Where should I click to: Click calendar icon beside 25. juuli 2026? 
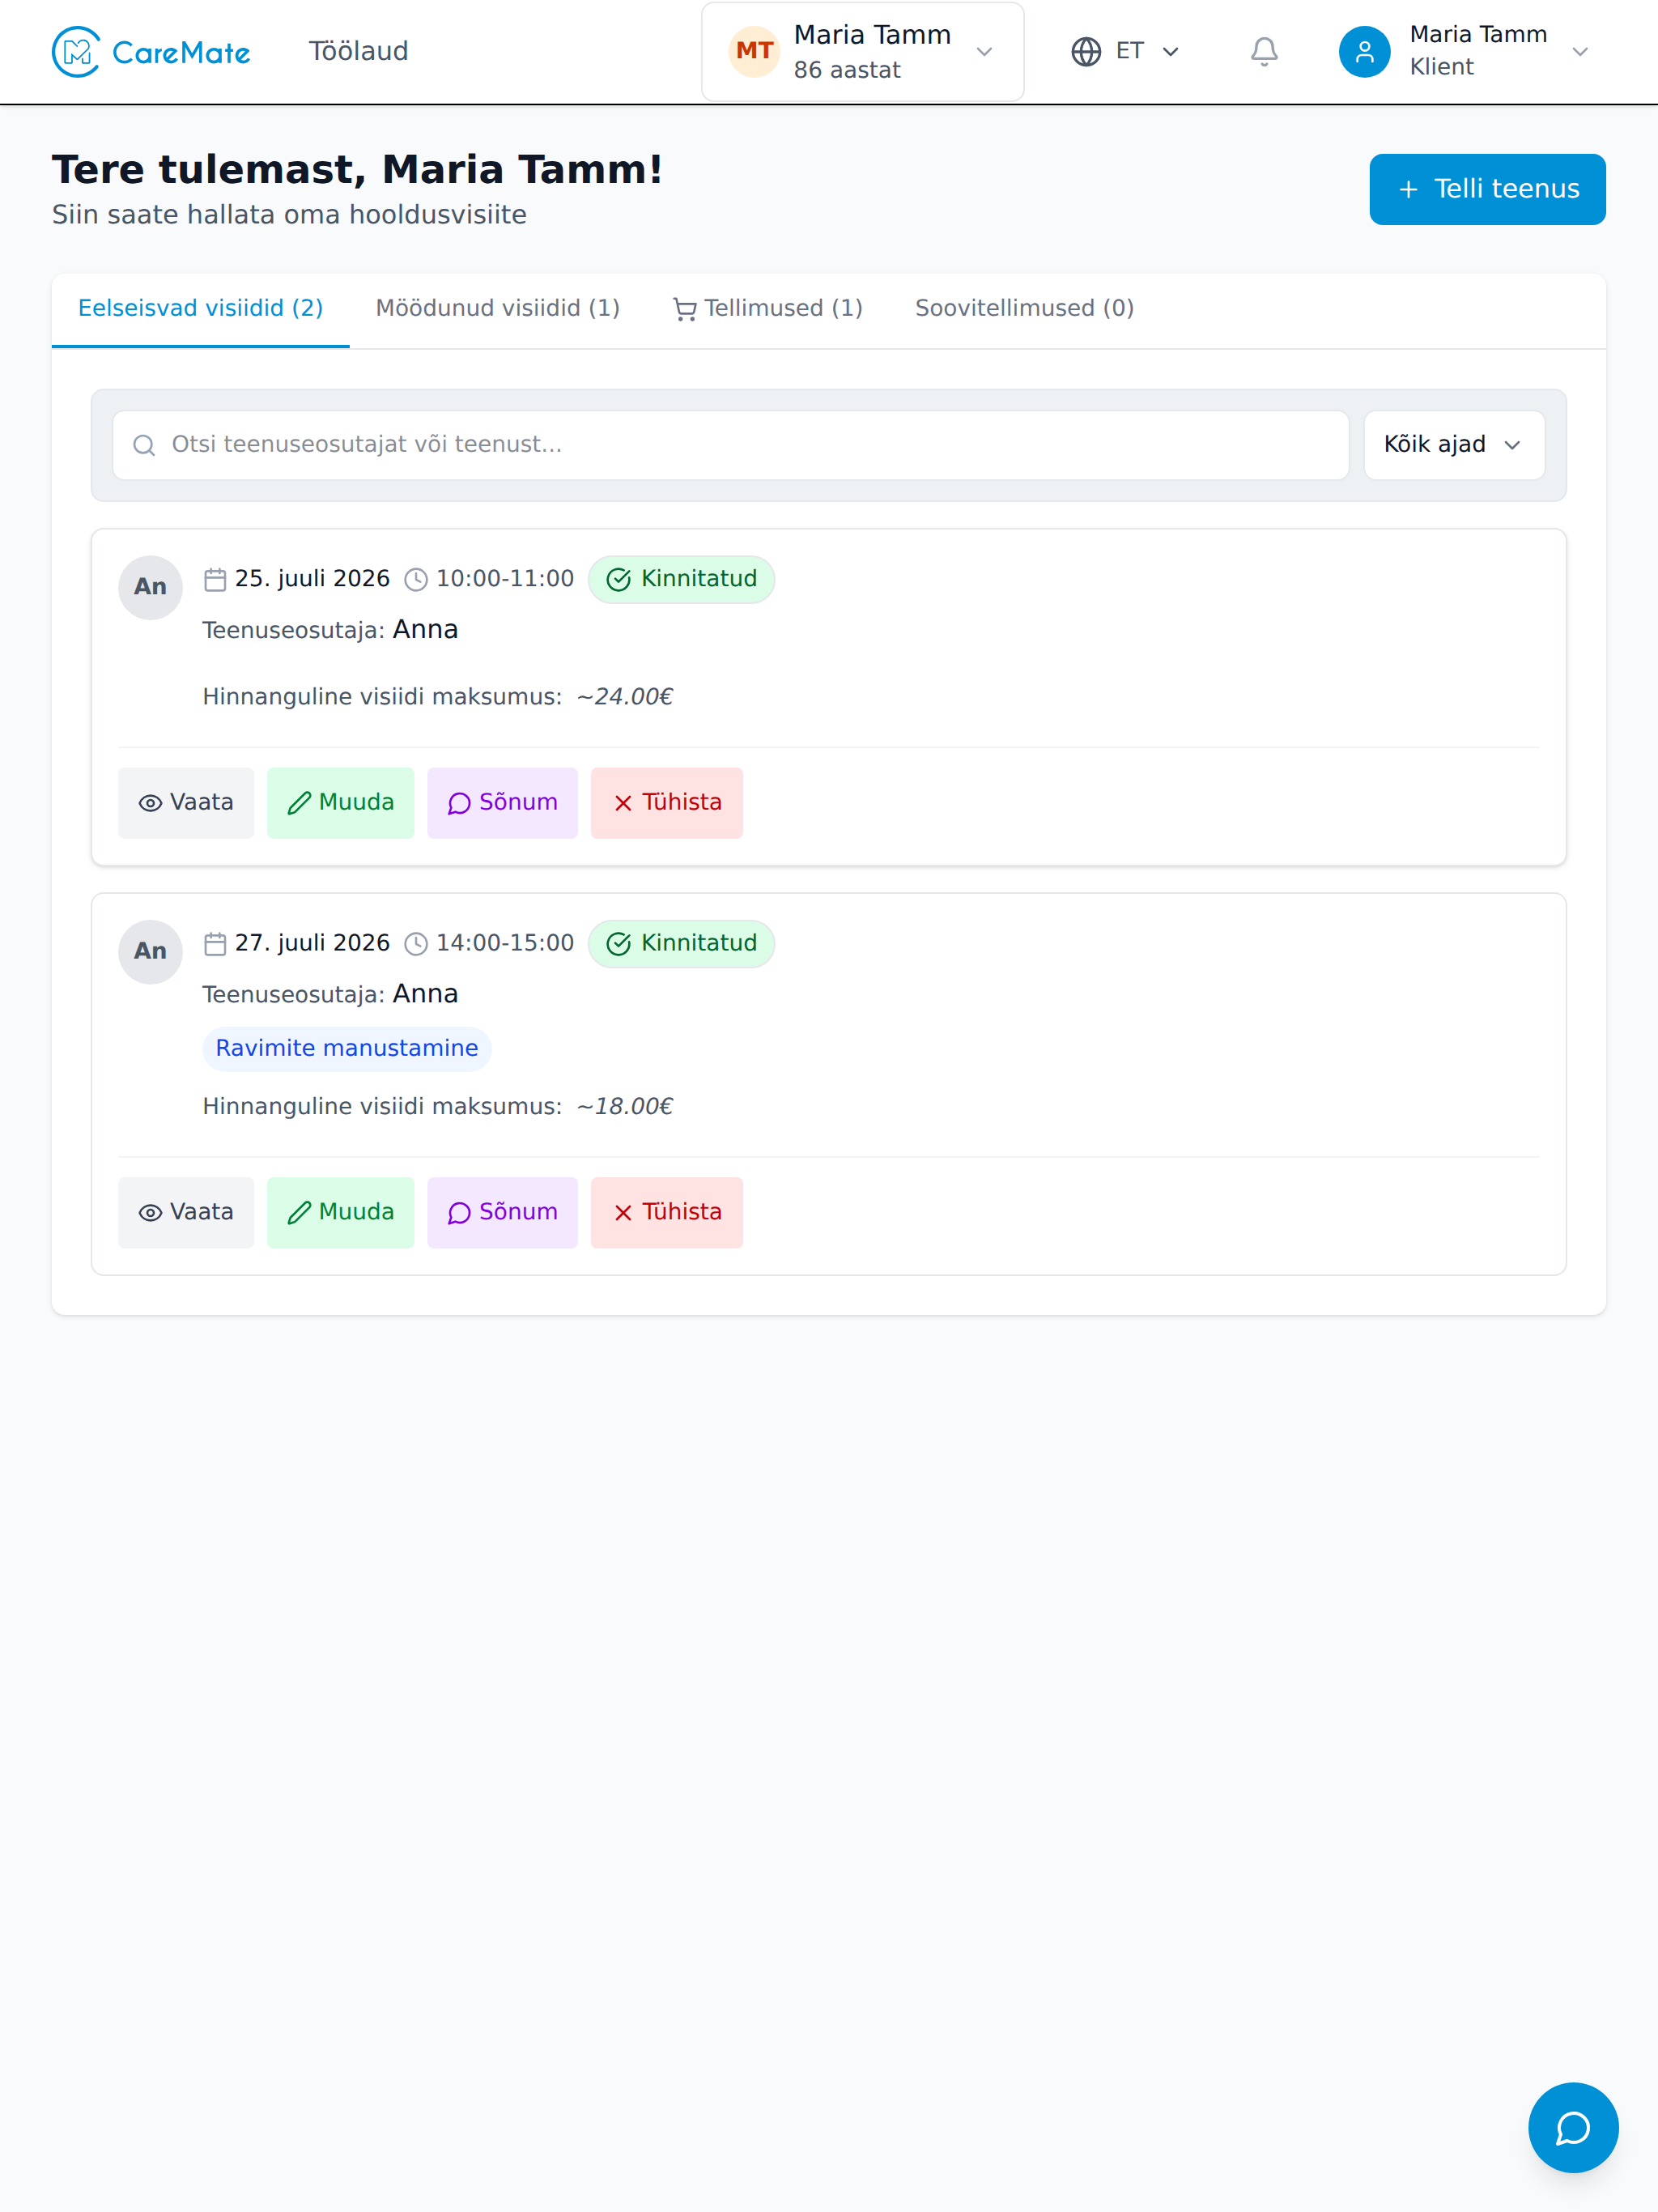point(215,579)
